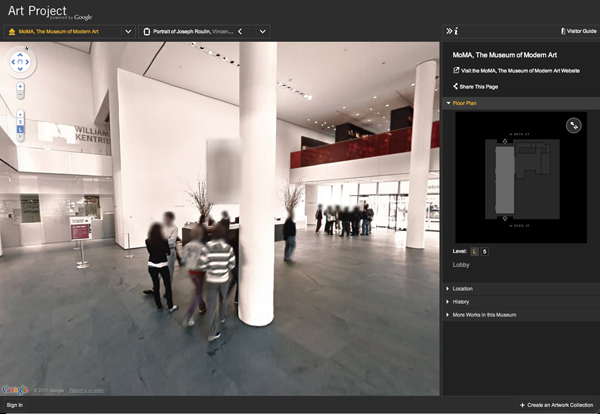Screen dimensions: 600x414
Task: Collapse the Floor Plan section
Action: click(521, 103)
